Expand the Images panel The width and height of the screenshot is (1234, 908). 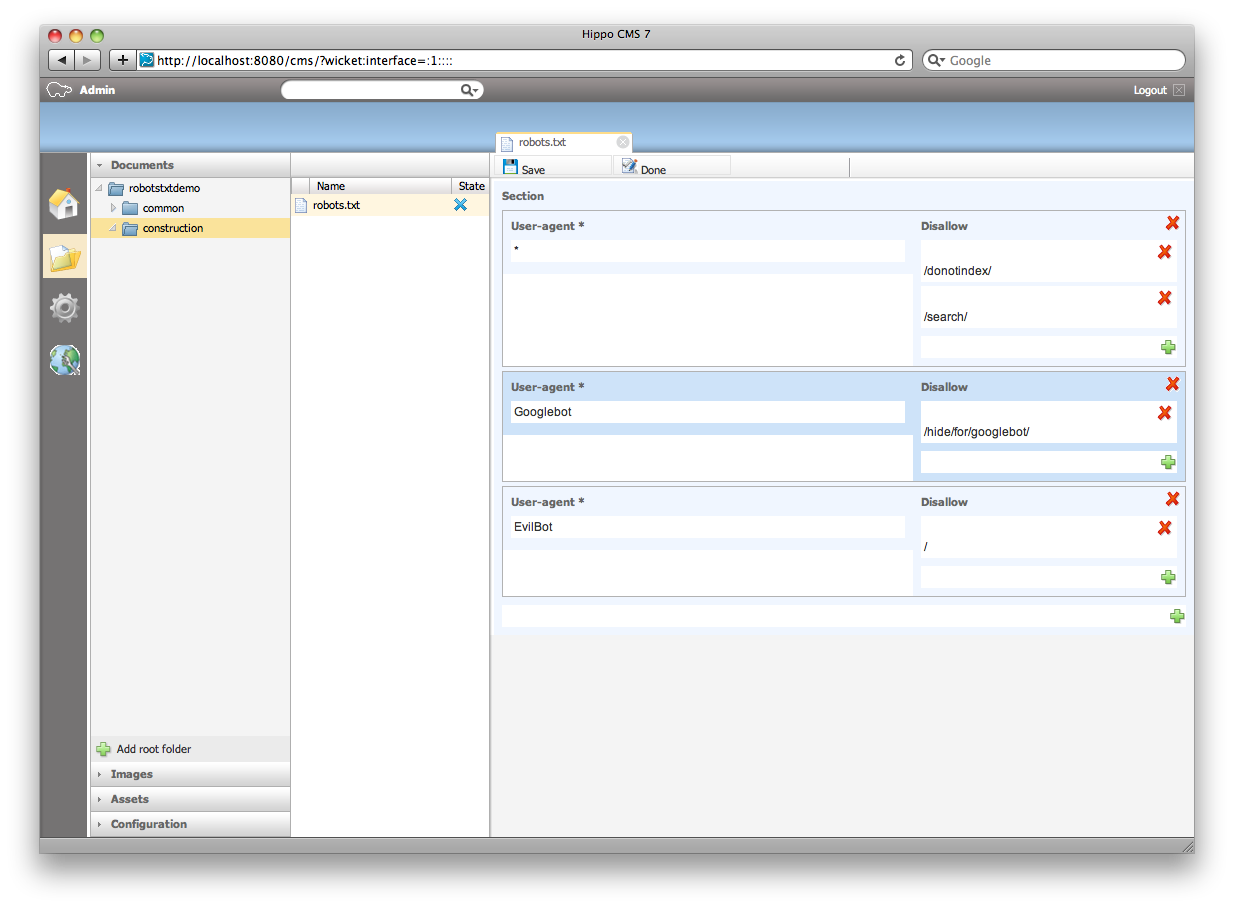tap(131, 774)
